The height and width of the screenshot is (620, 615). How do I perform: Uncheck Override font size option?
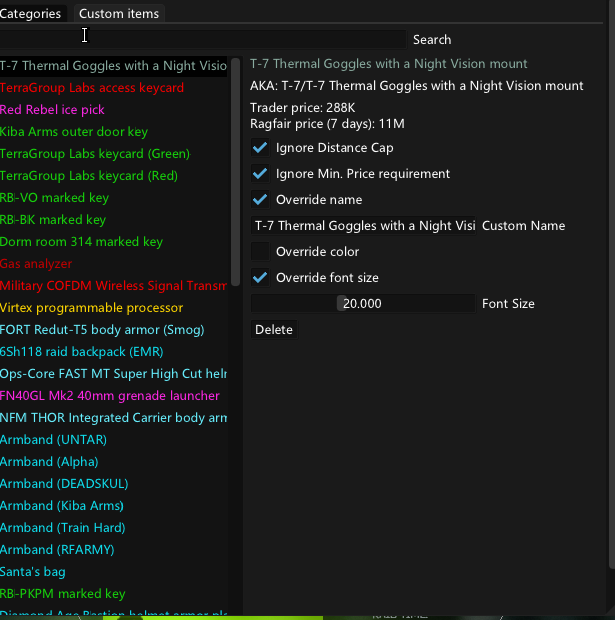[x=261, y=278]
